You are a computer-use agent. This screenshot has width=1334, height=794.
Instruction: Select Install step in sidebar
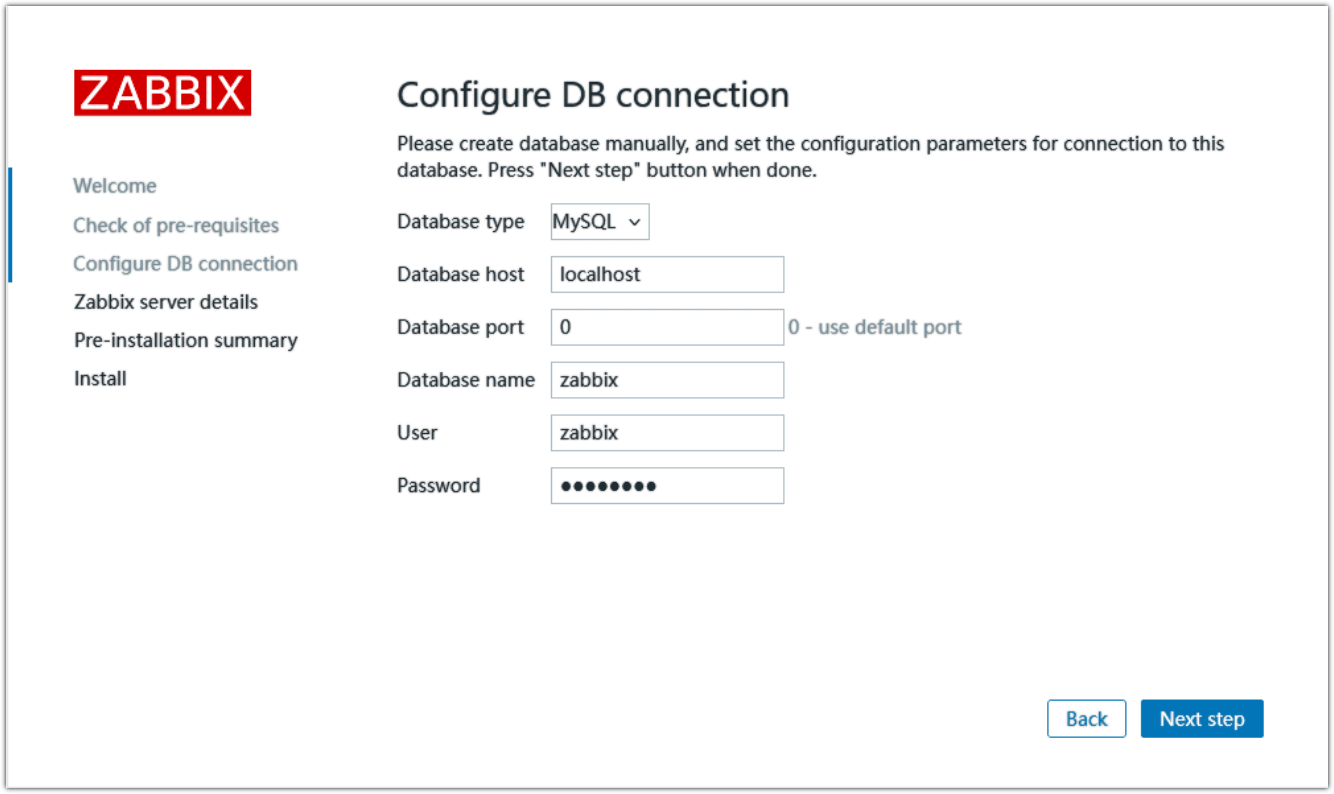(x=100, y=379)
